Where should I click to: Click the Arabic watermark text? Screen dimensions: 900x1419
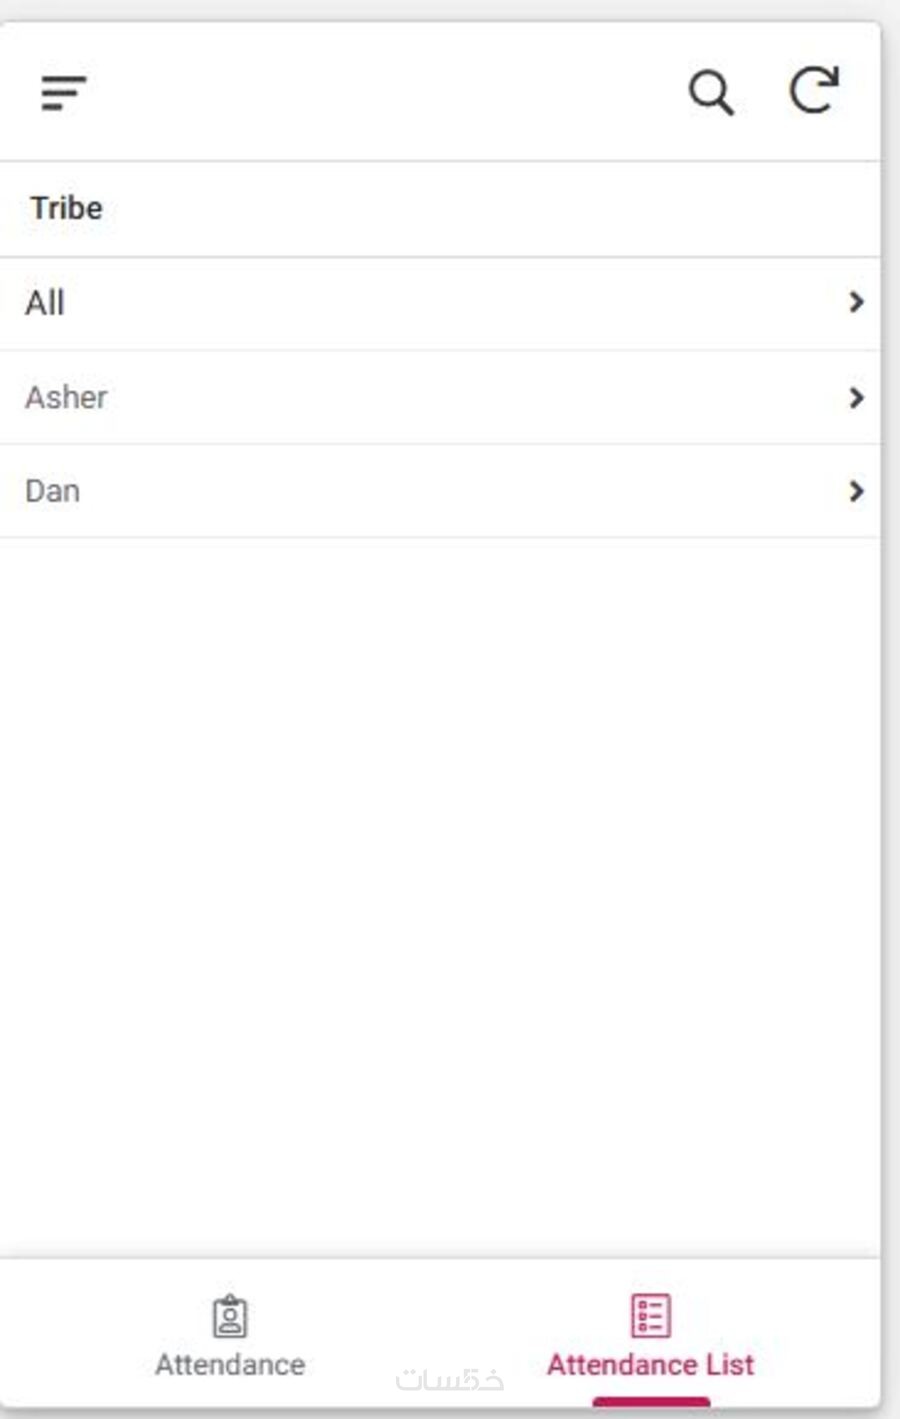pyautogui.click(x=450, y=1379)
